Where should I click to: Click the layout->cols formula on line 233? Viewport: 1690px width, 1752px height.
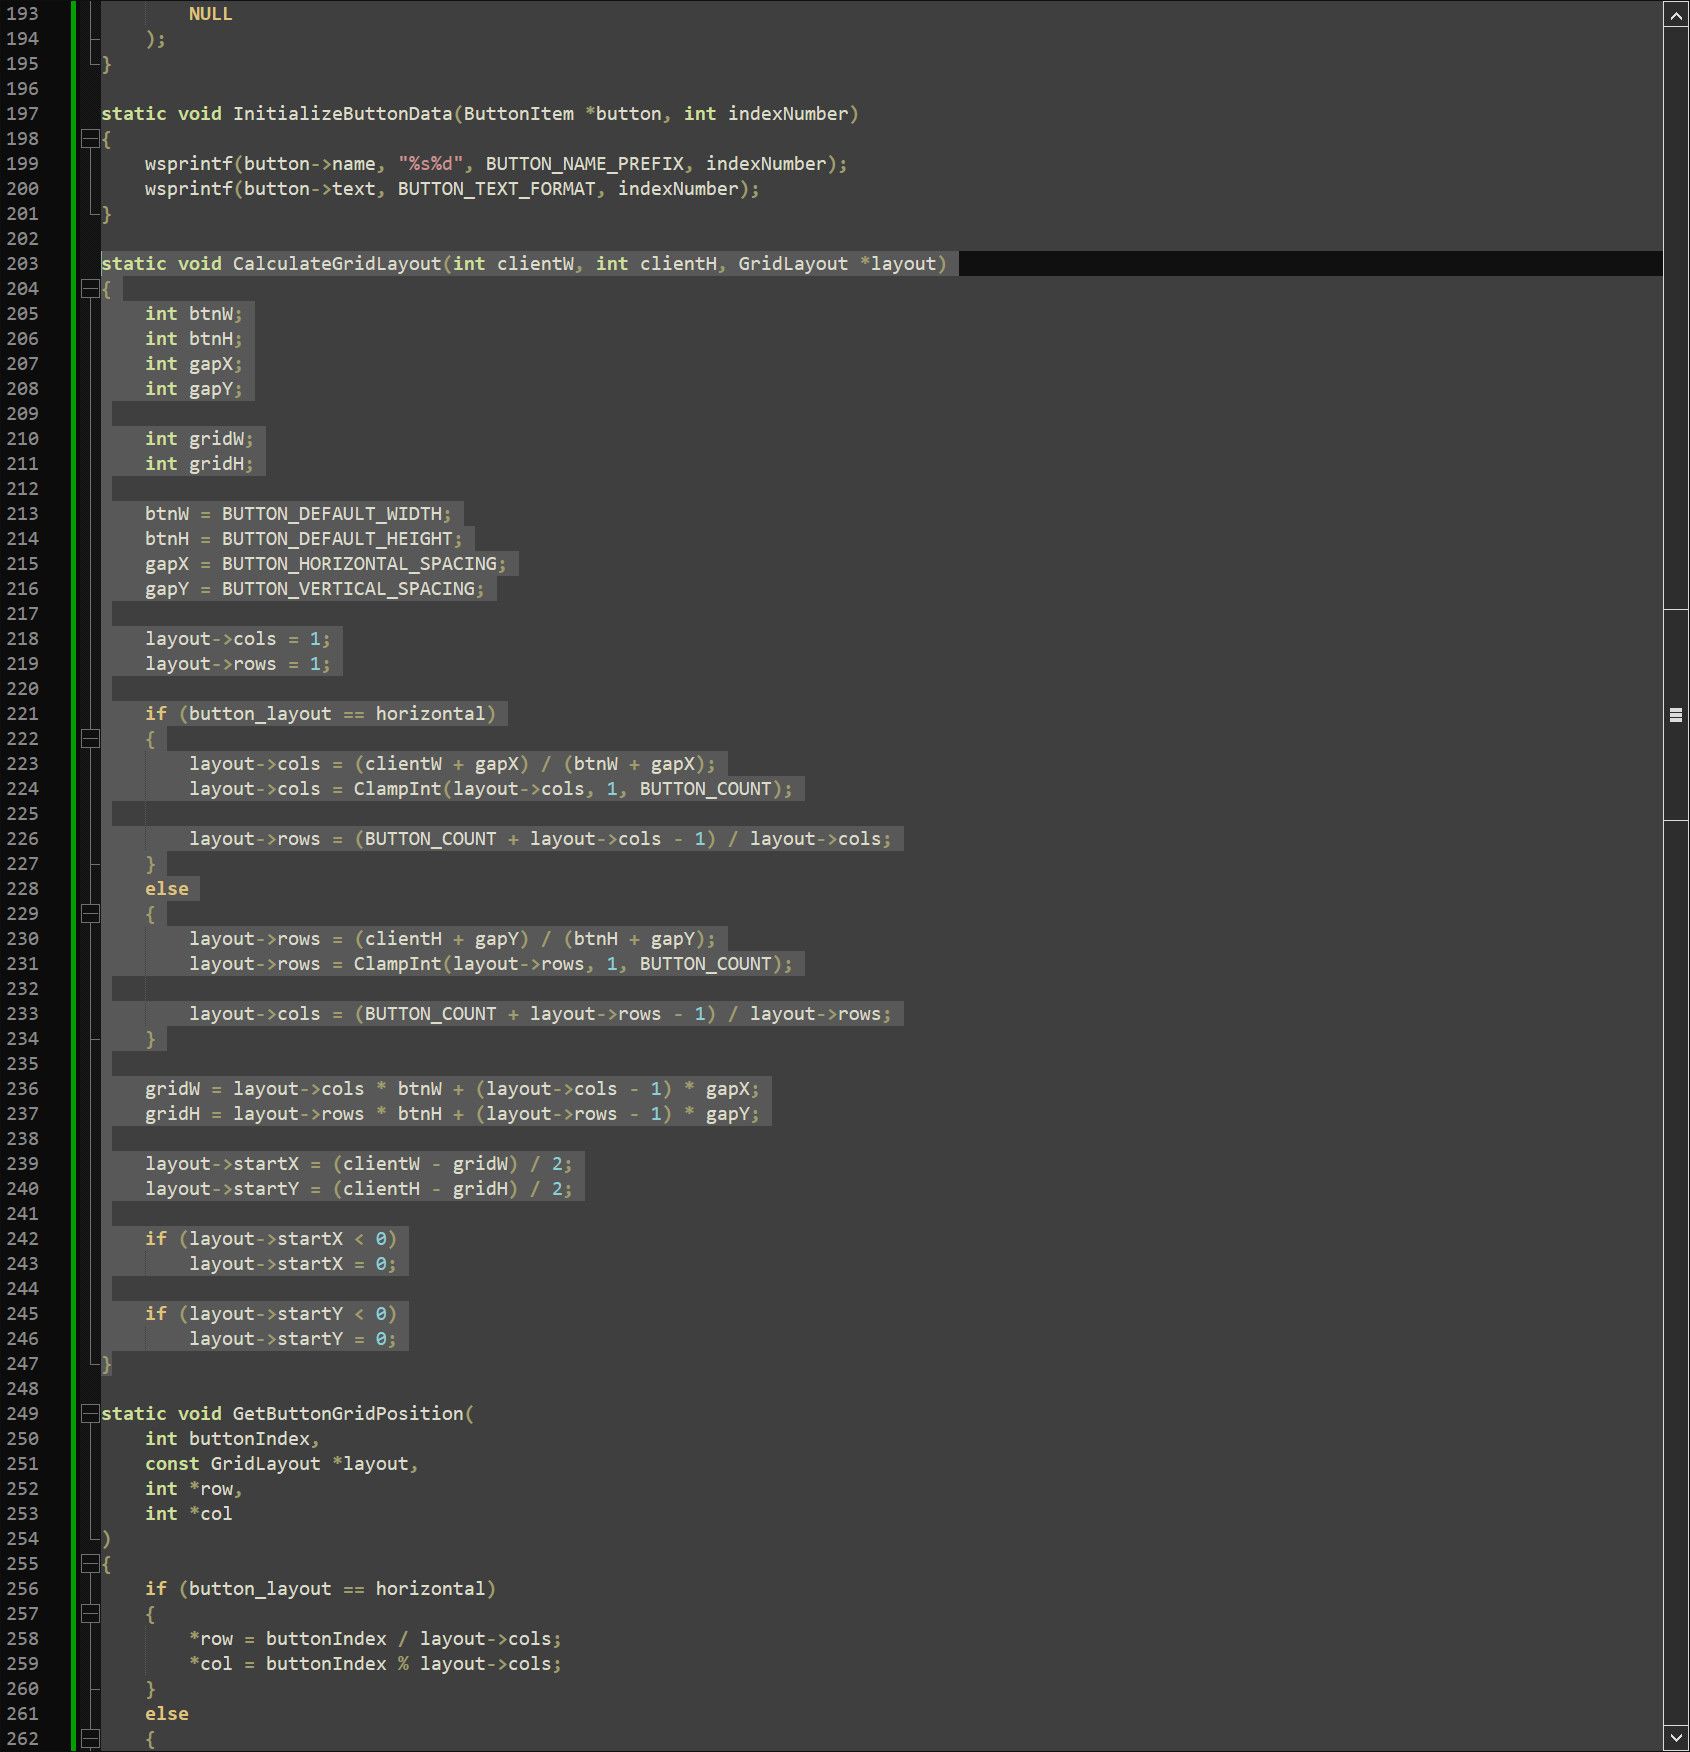coord(540,1014)
